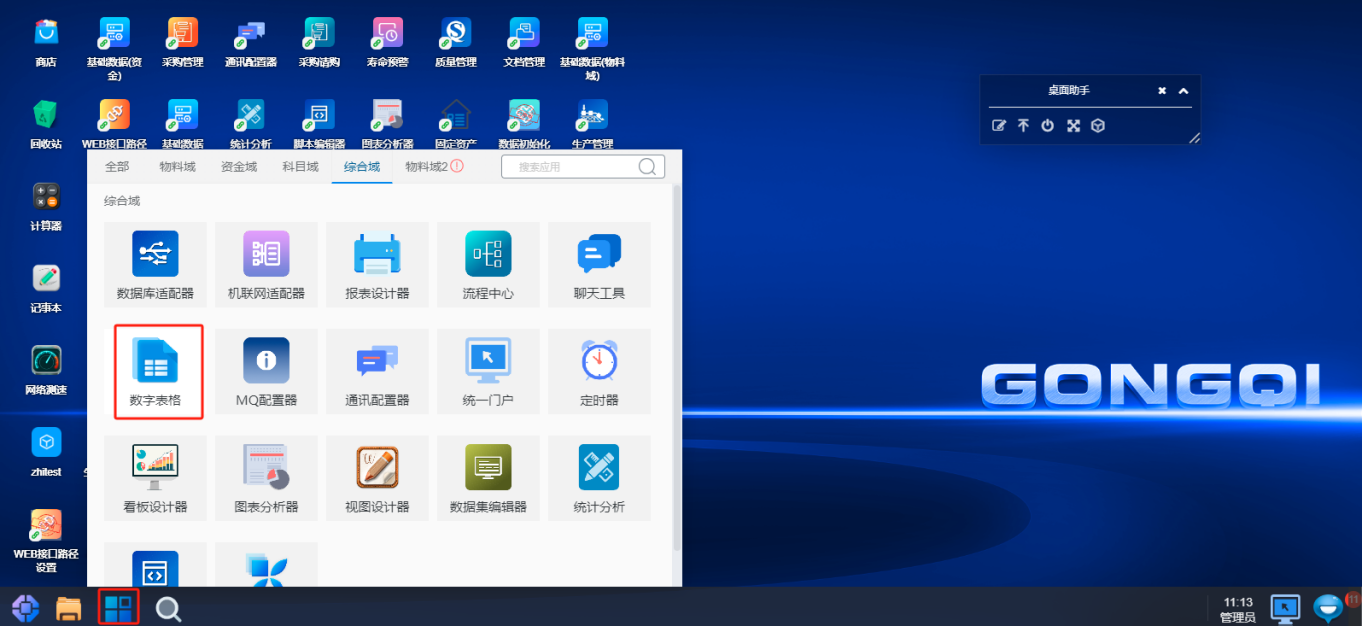Select the 记事本 notepad desktop icon
1362x626 pixels.
[46, 288]
